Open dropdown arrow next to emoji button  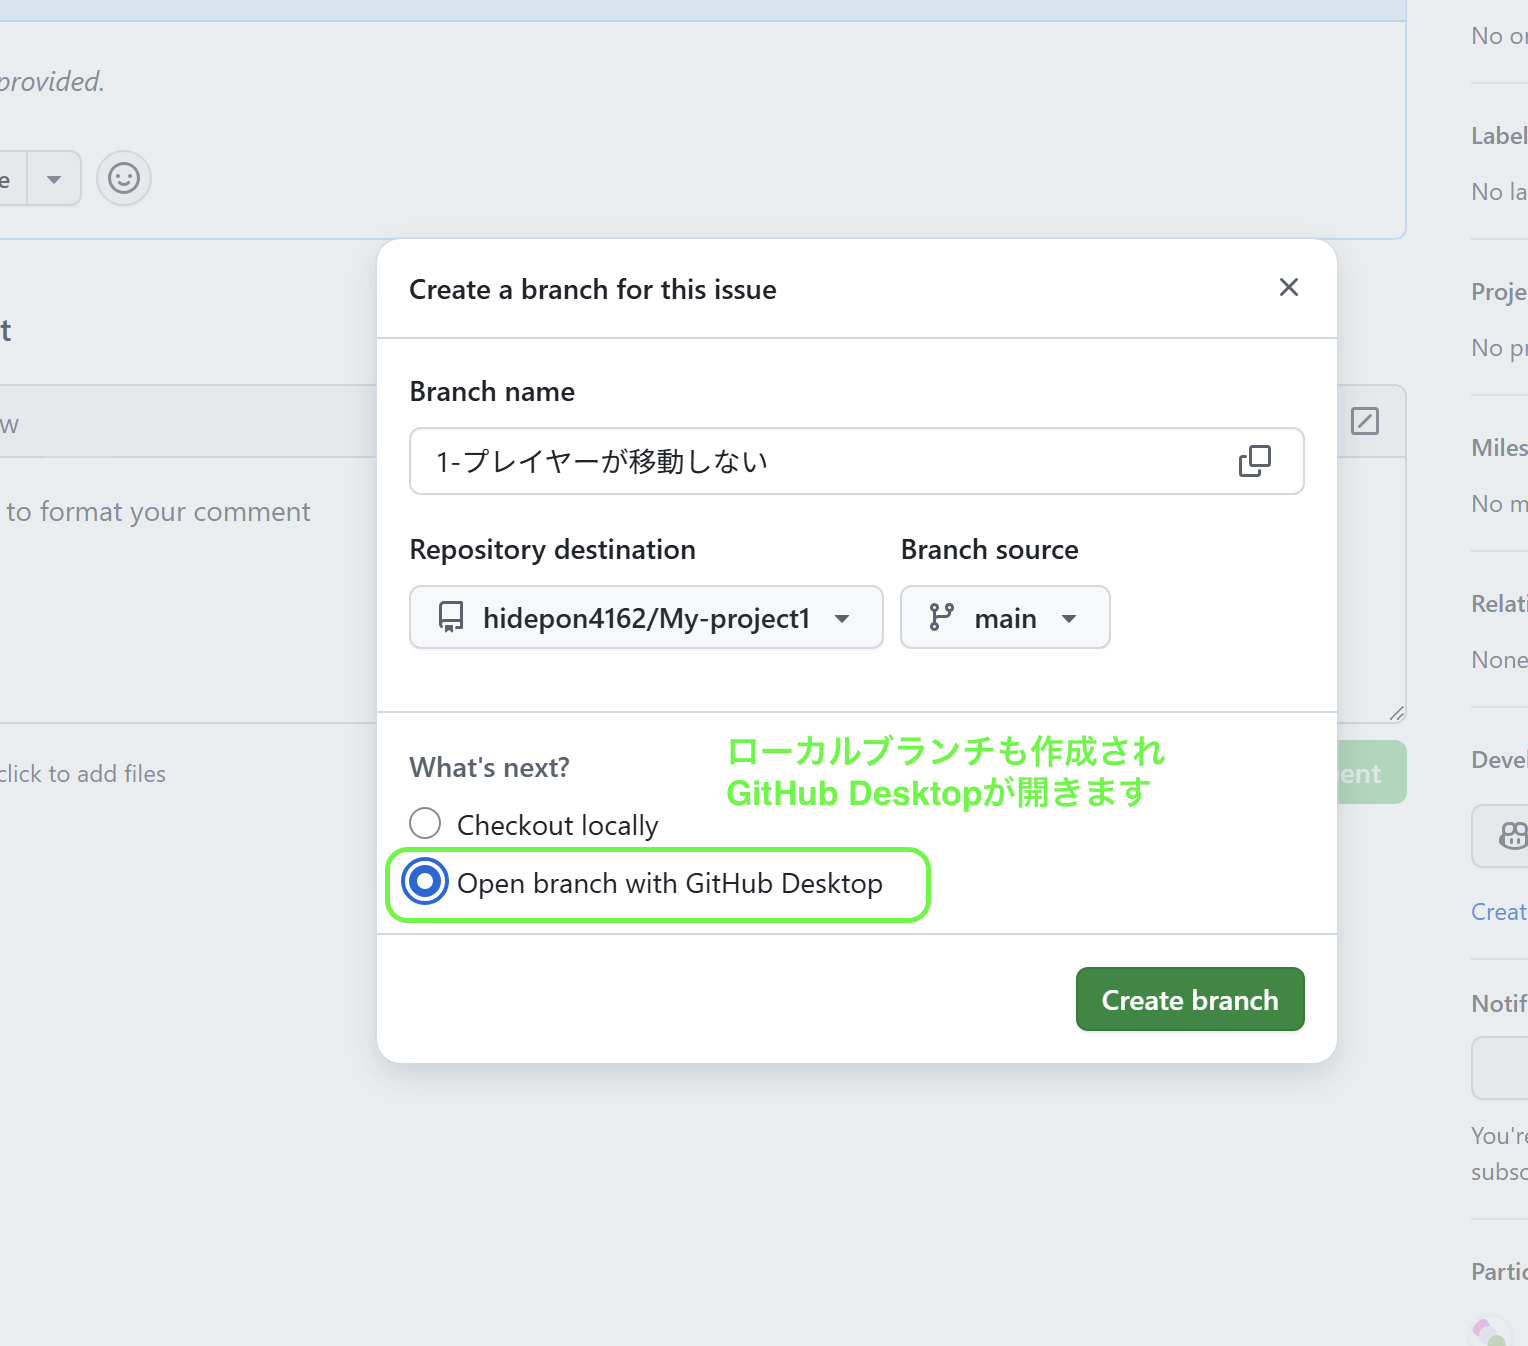point(54,179)
